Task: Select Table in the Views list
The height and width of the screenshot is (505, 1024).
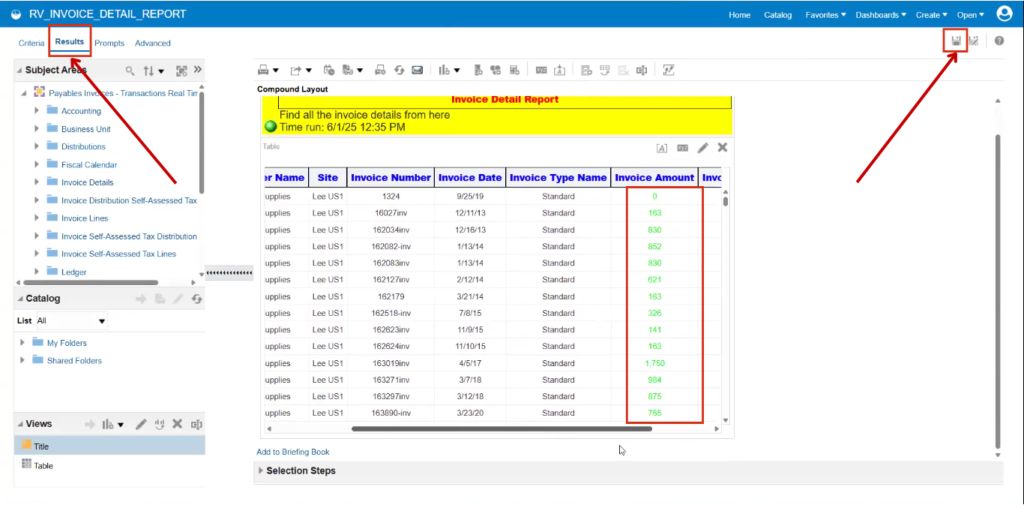Action: (x=109, y=465)
